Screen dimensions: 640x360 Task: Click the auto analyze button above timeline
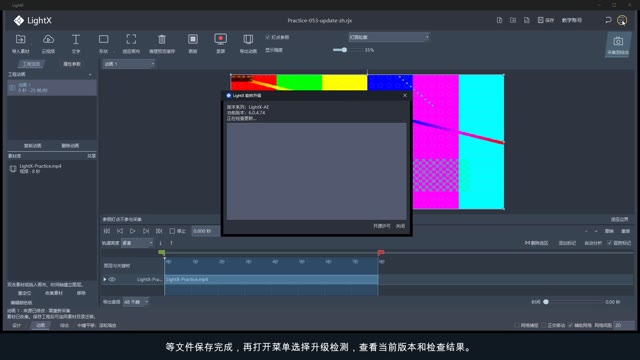(x=593, y=243)
